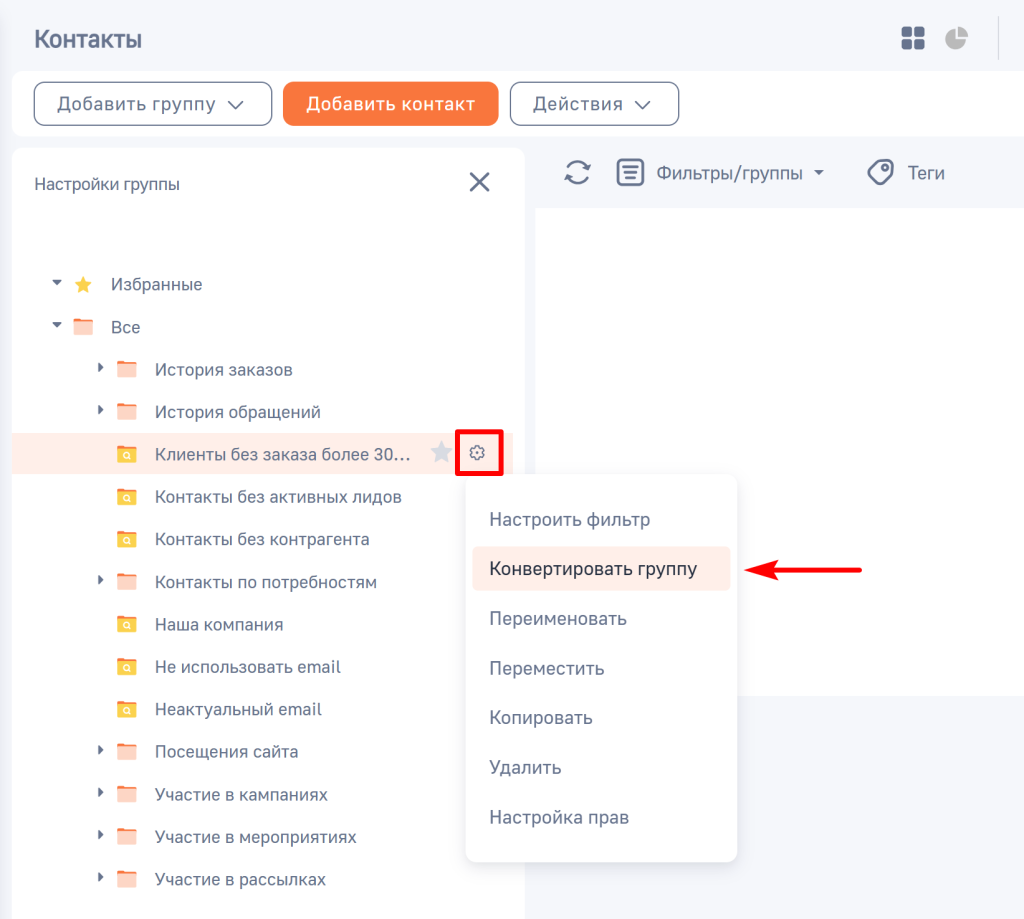Viewport: 1024px width, 919px height.
Task: Collapse the Все folder tree
Action: pos(57,327)
